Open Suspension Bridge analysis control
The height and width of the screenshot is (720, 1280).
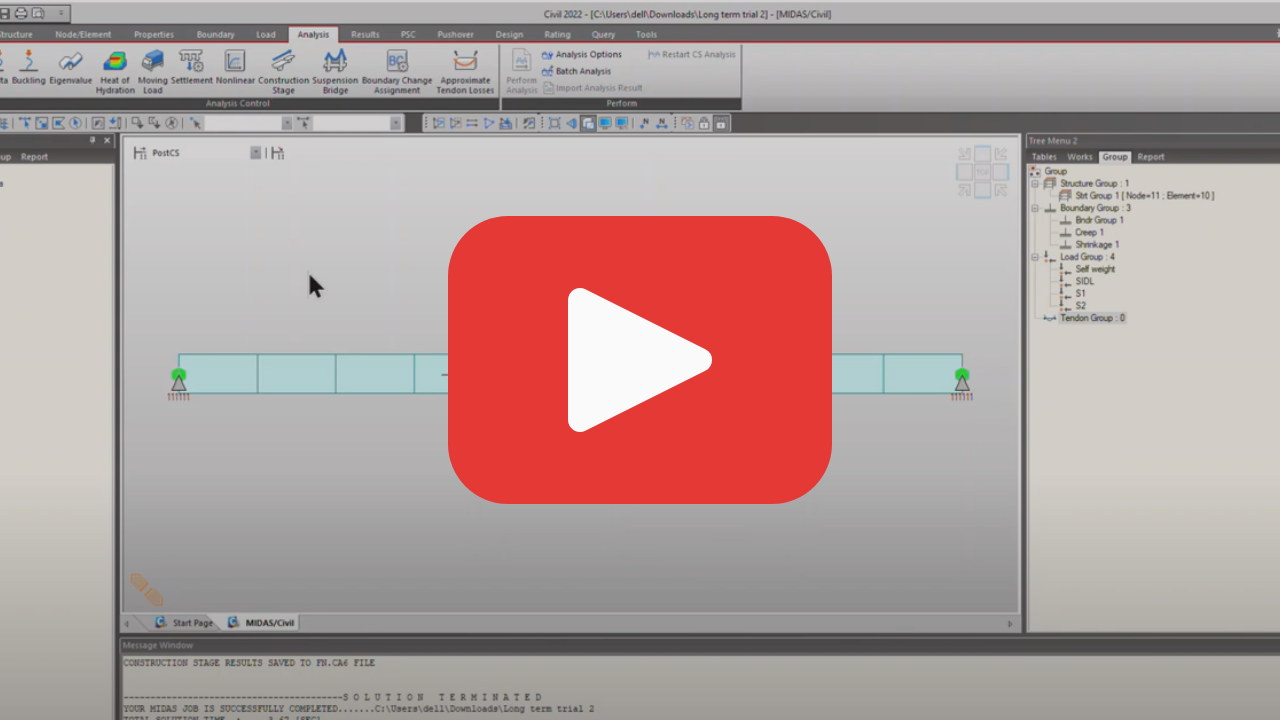[335, 72]
